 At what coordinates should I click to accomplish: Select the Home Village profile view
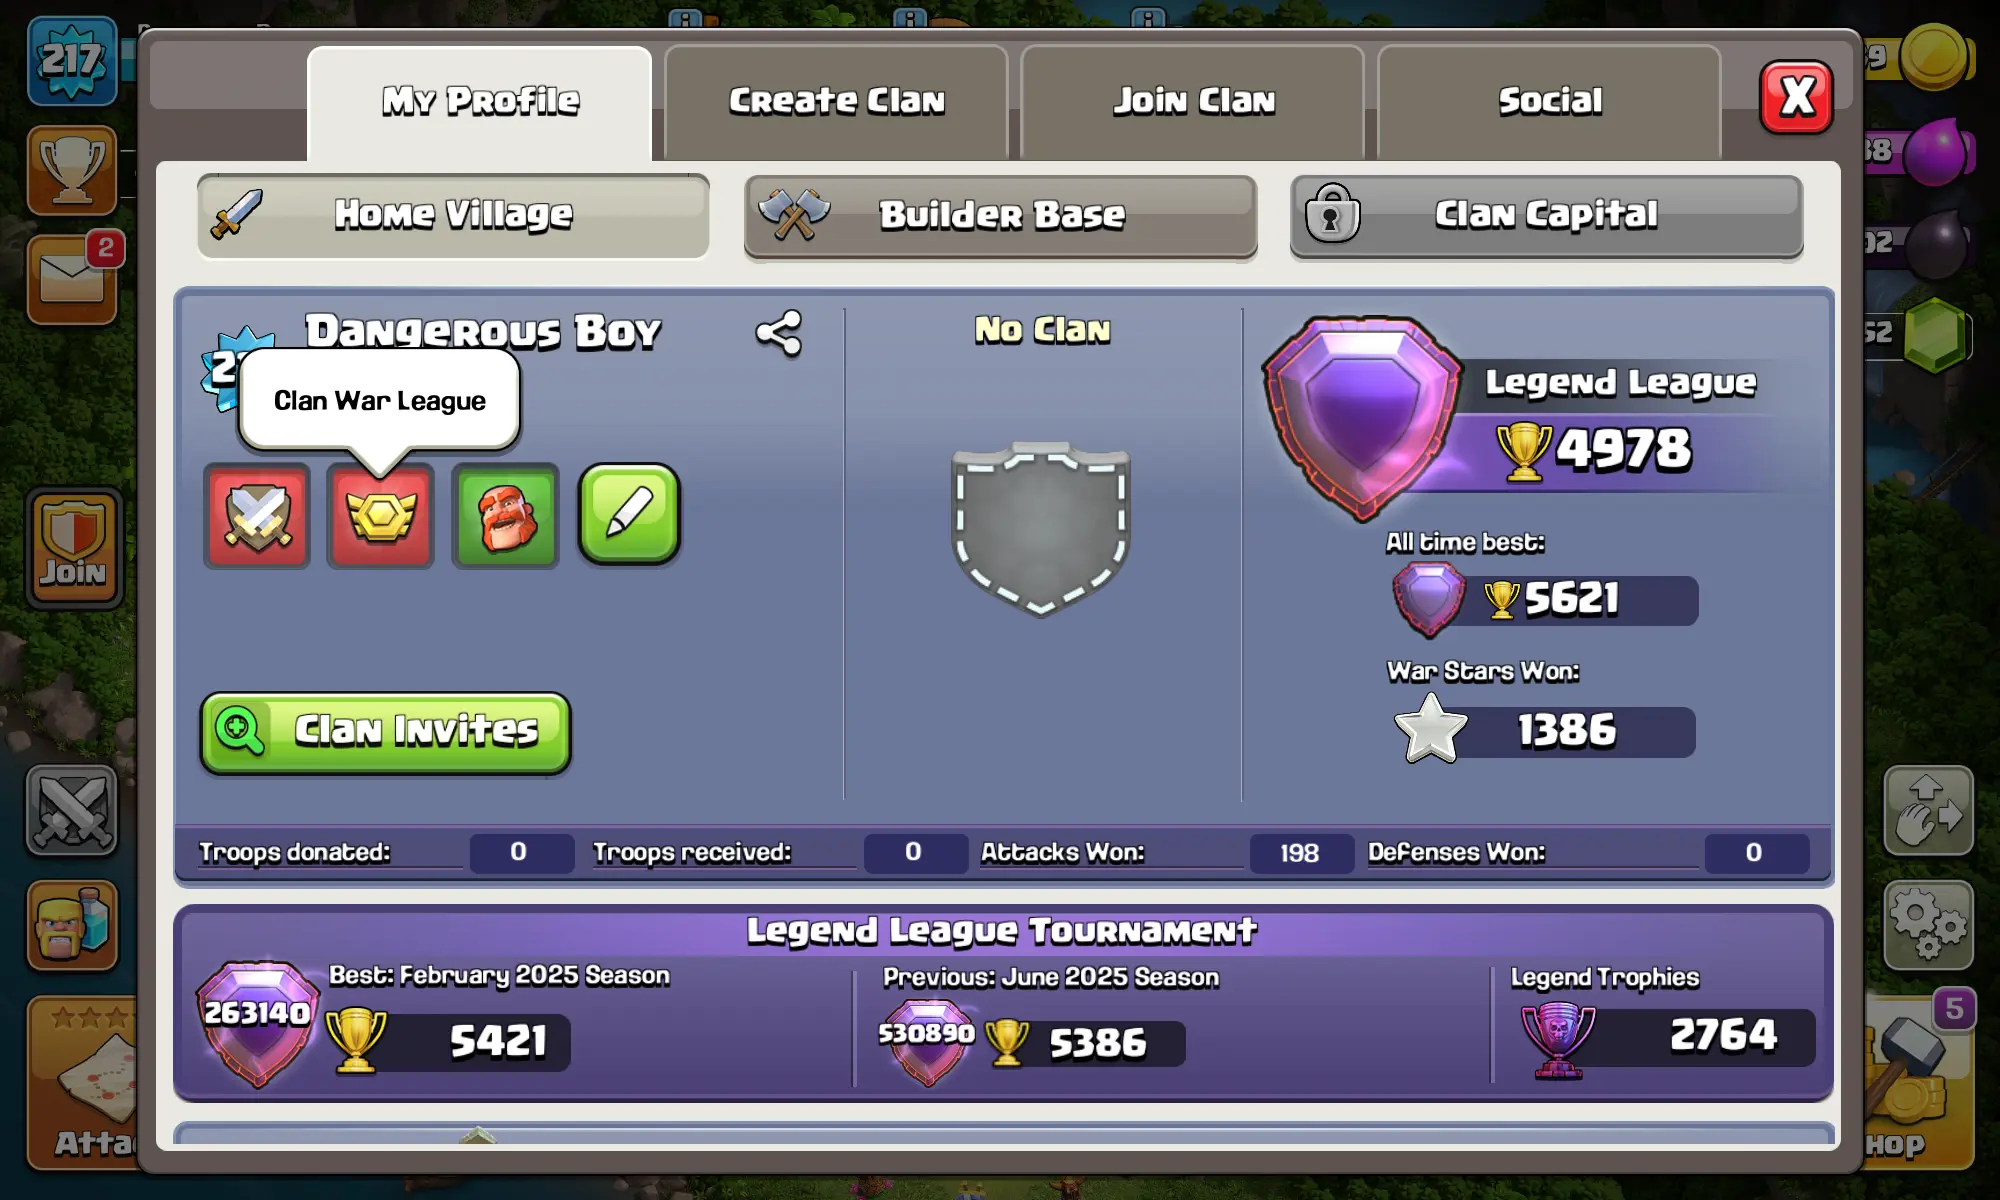click(x=453, y=216)
